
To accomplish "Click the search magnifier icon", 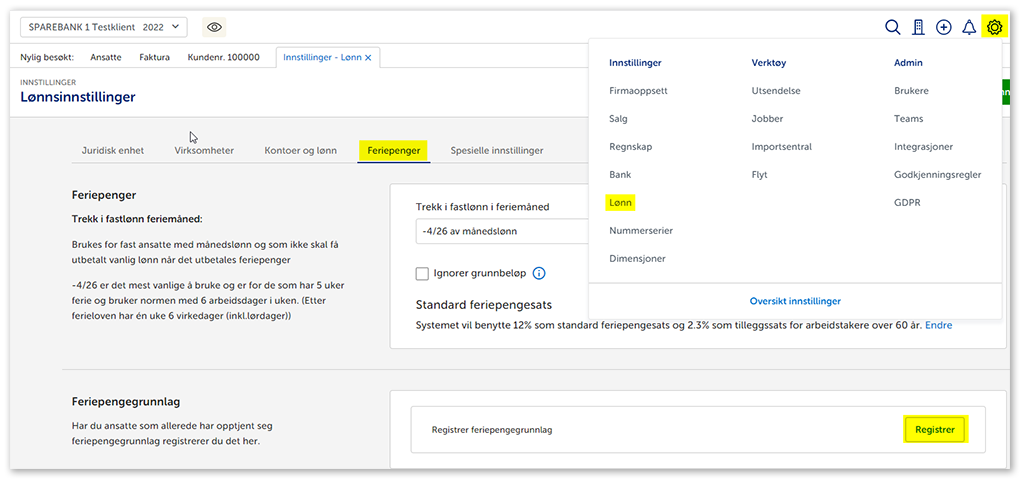I will (892, 27).
